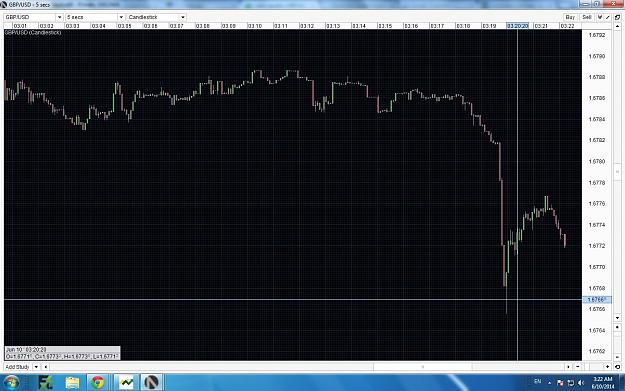625x391 pixels.
Task: Open the Windows Start menu
Action: pyautogui.click(x=11, y=383)
